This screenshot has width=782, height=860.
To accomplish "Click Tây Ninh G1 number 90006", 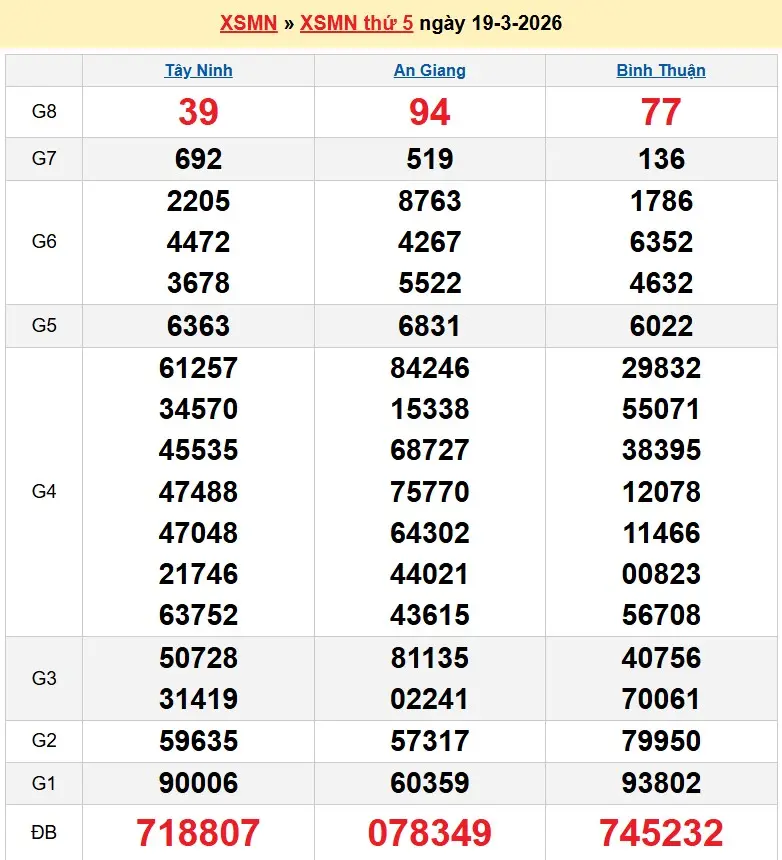I will point(198,783).
